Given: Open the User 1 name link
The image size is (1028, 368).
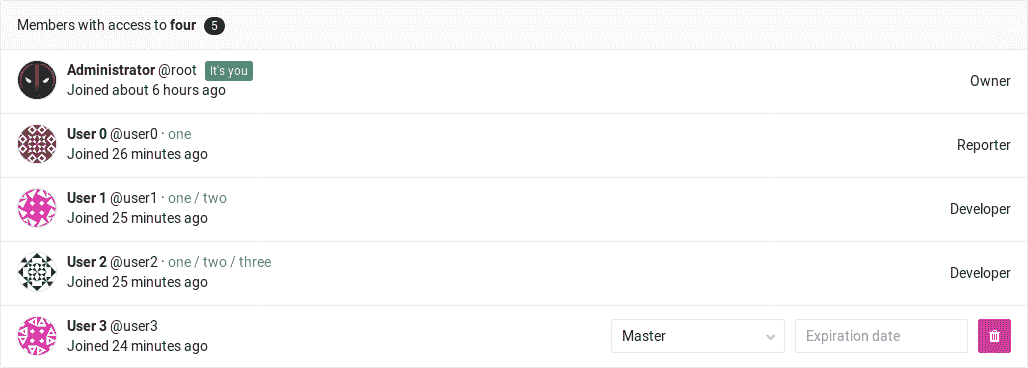Looking at the screenshot, I should pyautogui.click(x=87, y=198).
